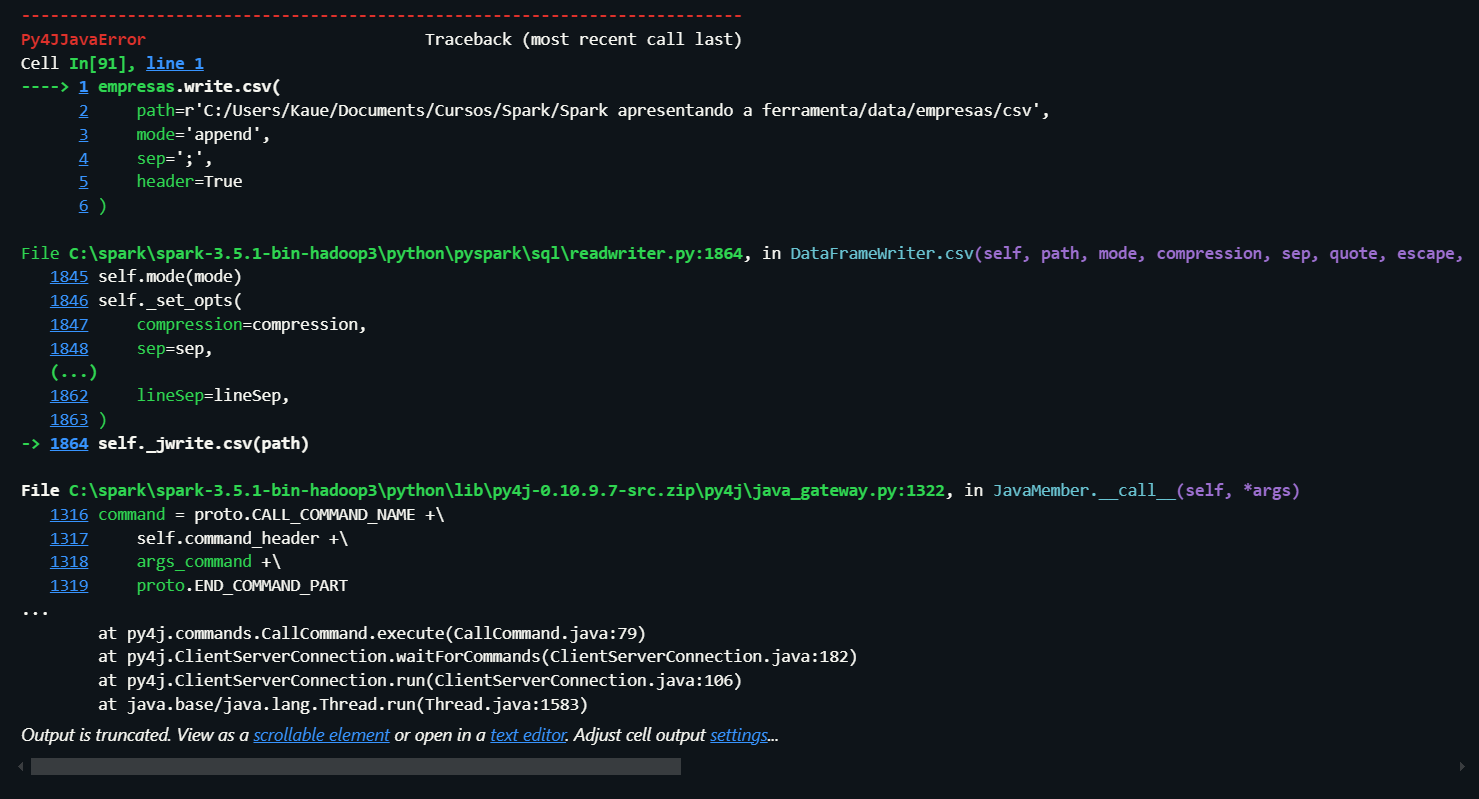The image size is (1479, 799).
Task: Open readwriter.py line 1863 link
Action: [x=69, y=419]
